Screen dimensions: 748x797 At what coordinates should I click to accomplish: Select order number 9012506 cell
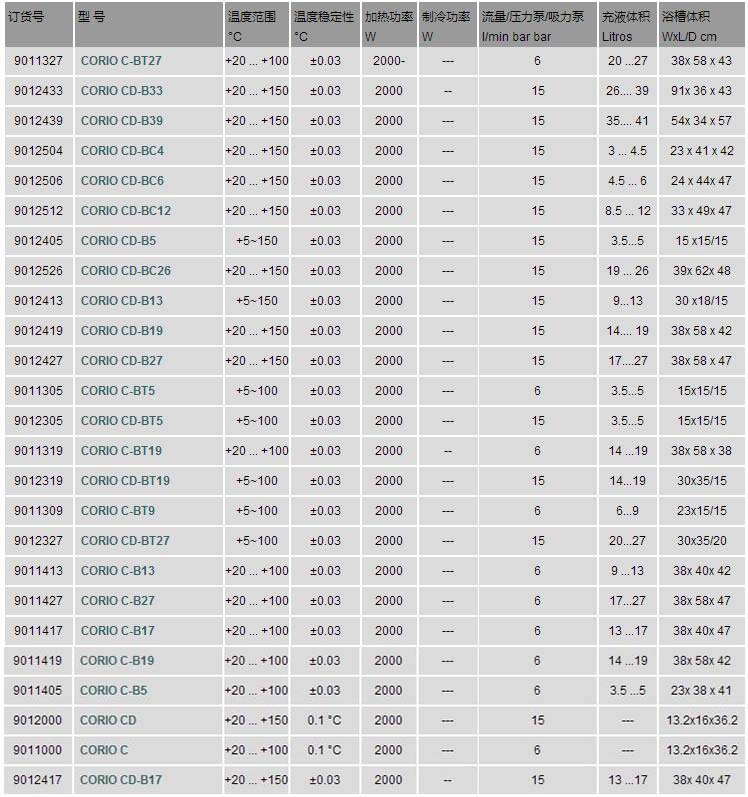coord(38,181)
